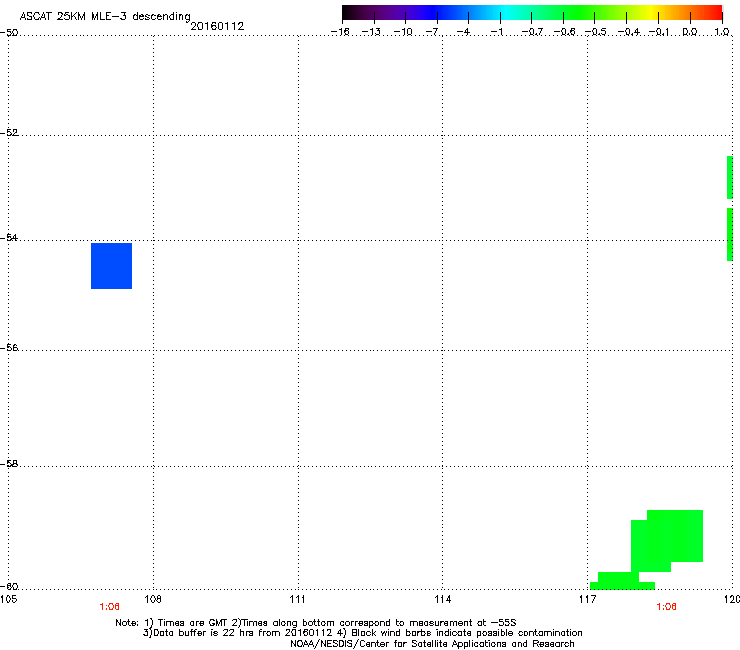740x650 pixels.
Task: Click the red end of the color scale
Action: (x=713, y=12)
